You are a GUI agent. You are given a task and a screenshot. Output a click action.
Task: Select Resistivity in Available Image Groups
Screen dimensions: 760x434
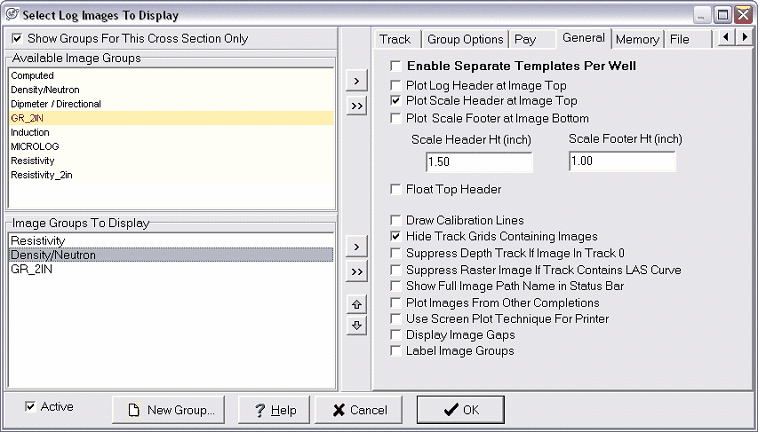point(171,161)
